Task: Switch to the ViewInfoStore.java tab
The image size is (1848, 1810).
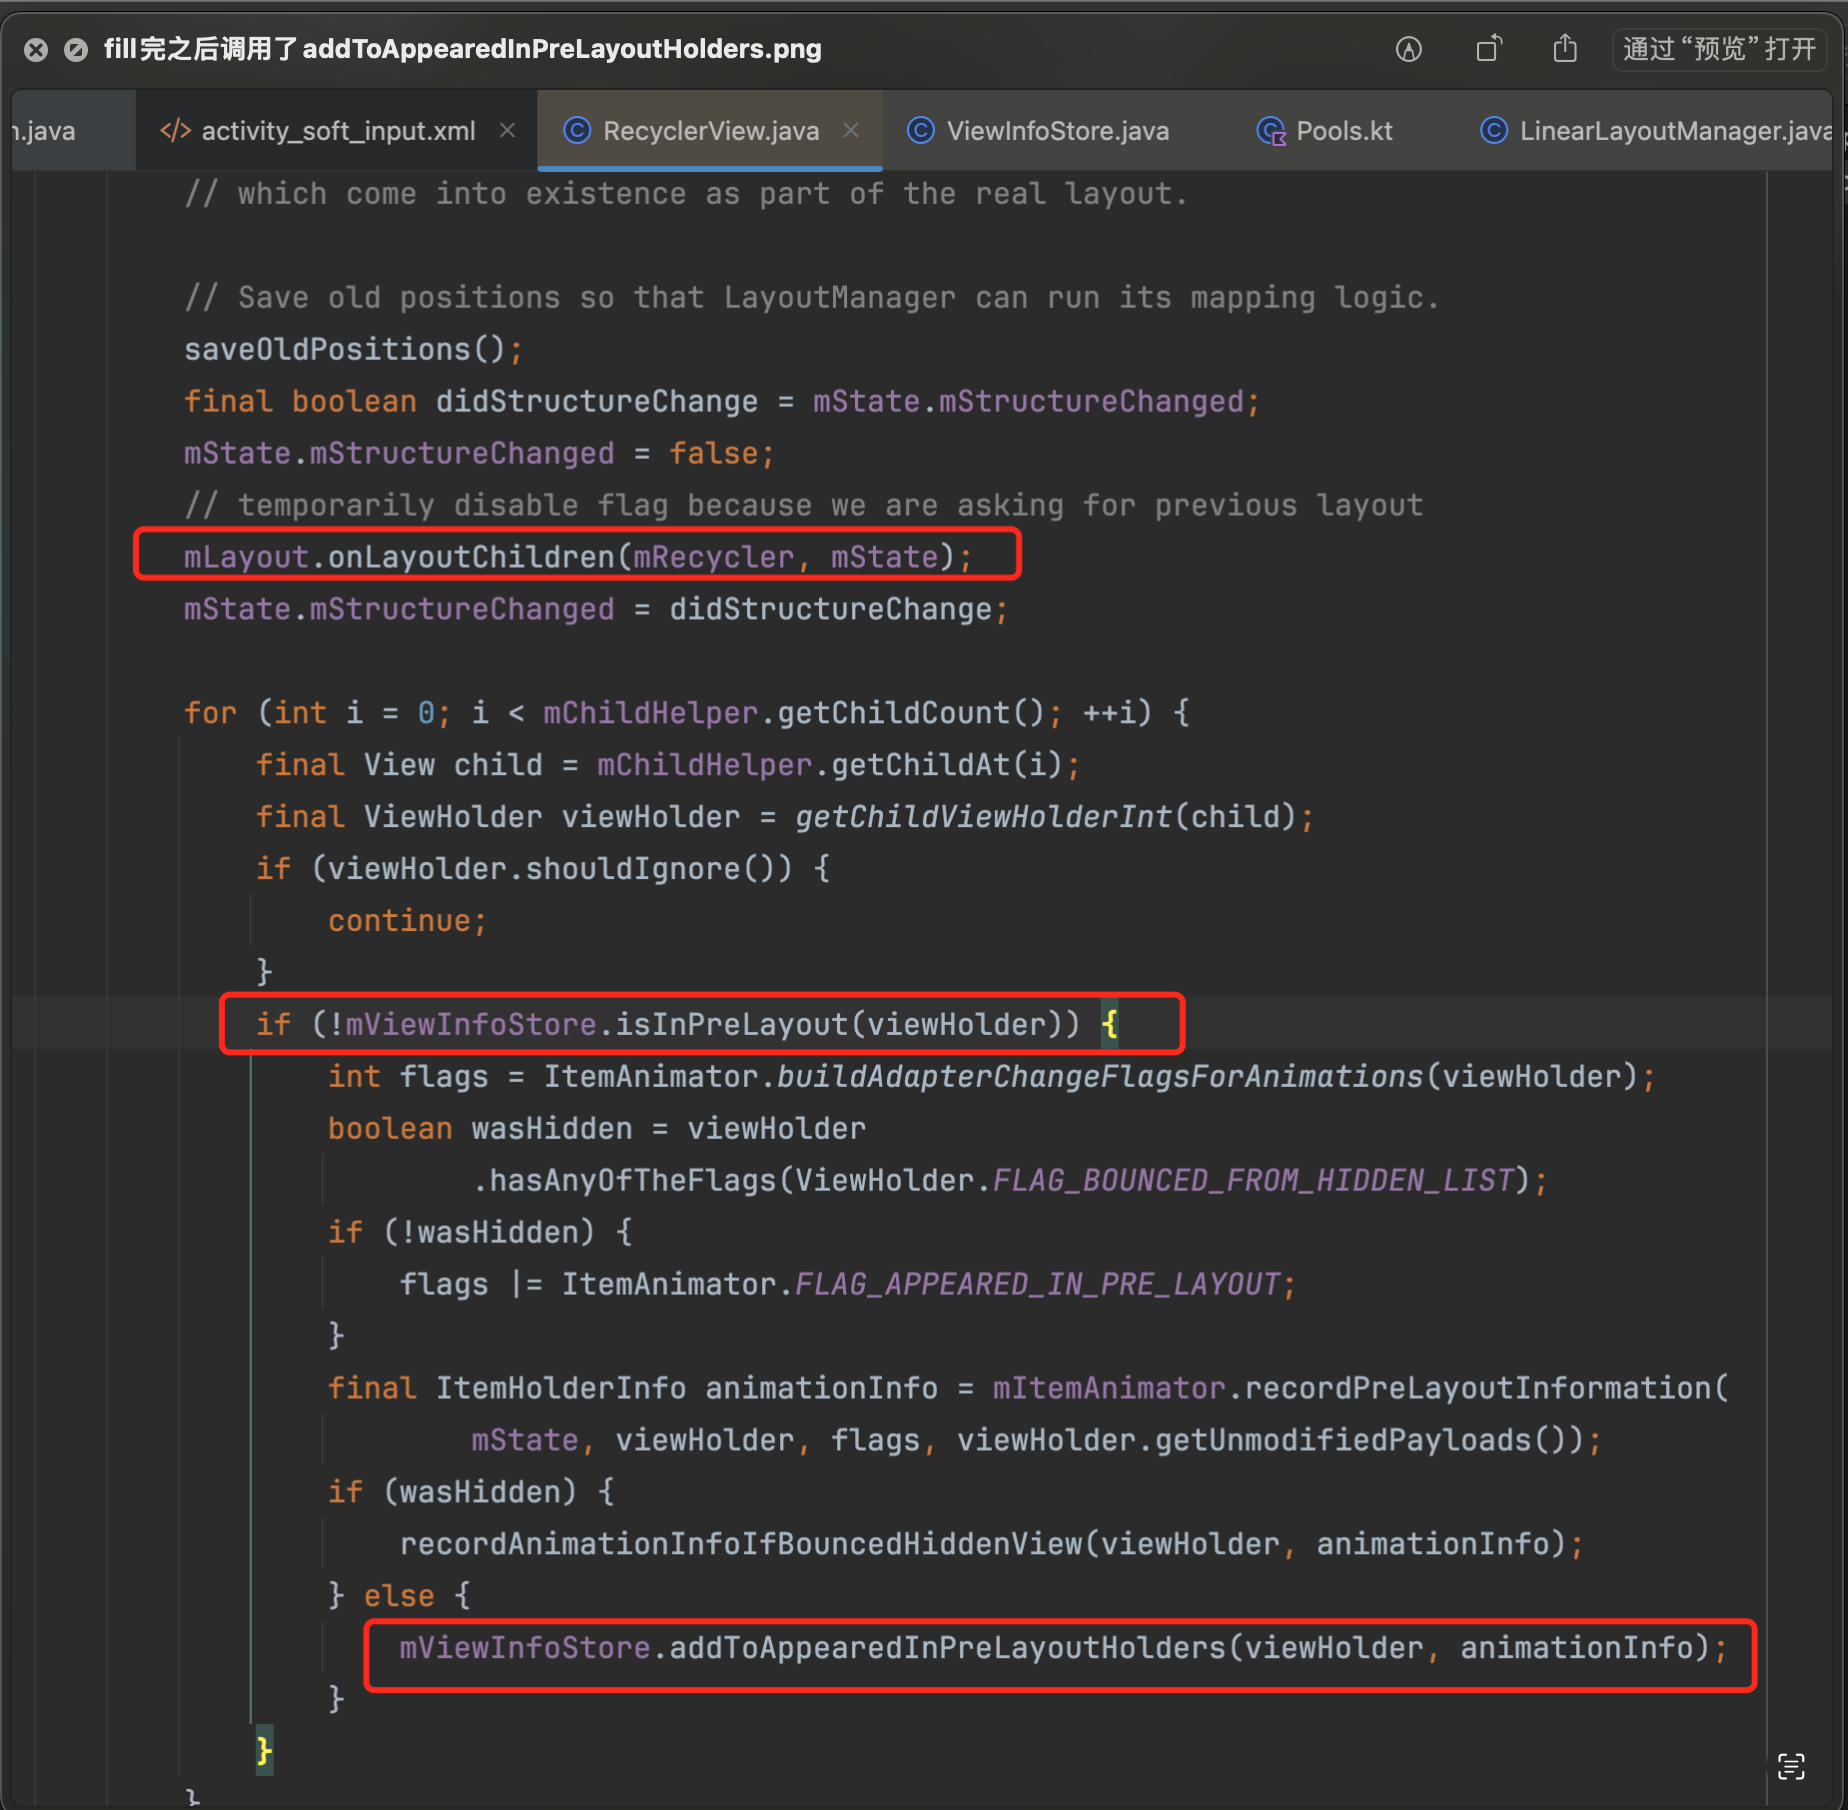Action: [x=1057, y=131]
